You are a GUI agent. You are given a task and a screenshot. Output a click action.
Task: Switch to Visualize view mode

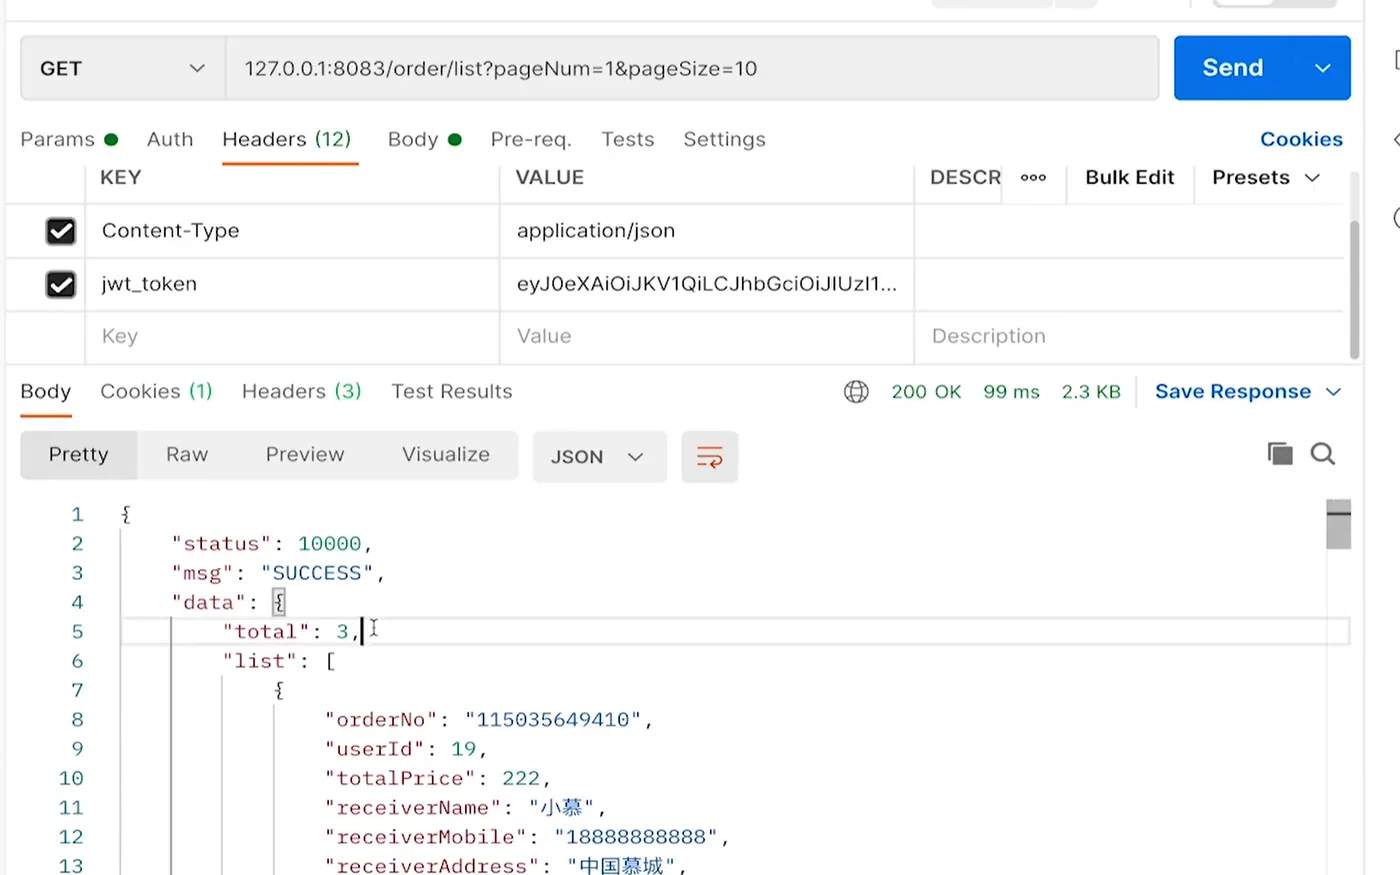446,455
